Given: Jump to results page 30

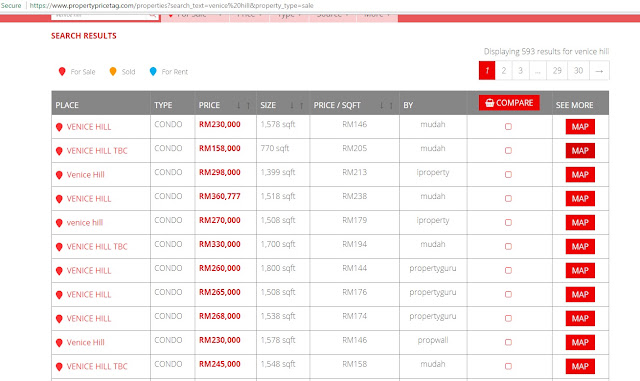Looking at the screenshot, I should click(578, 71).
